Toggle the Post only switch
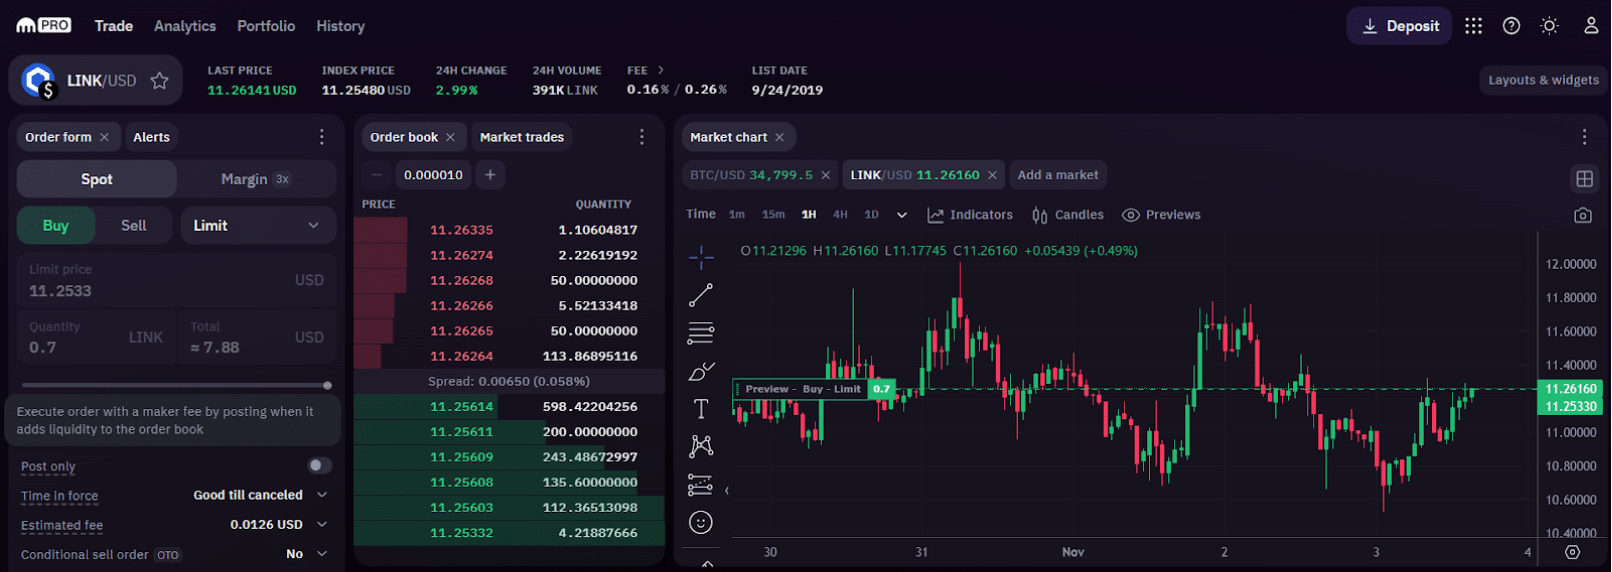 pos(319,465)
